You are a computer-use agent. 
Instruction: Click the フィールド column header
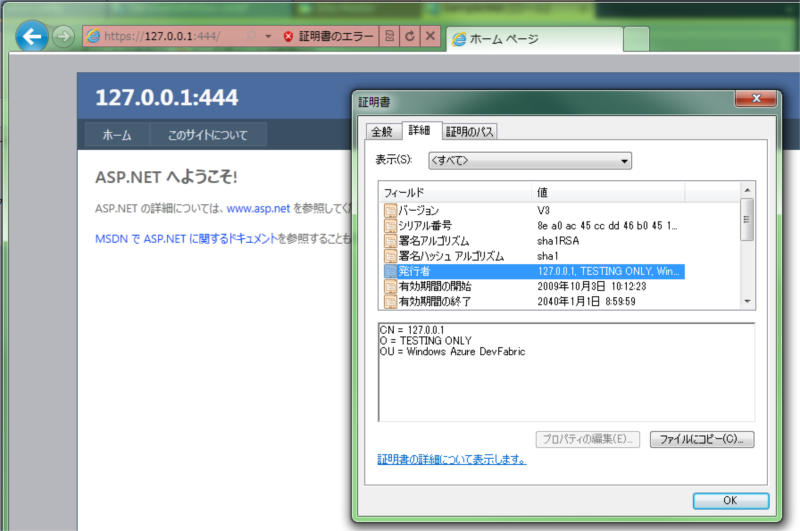coord(457,193)
